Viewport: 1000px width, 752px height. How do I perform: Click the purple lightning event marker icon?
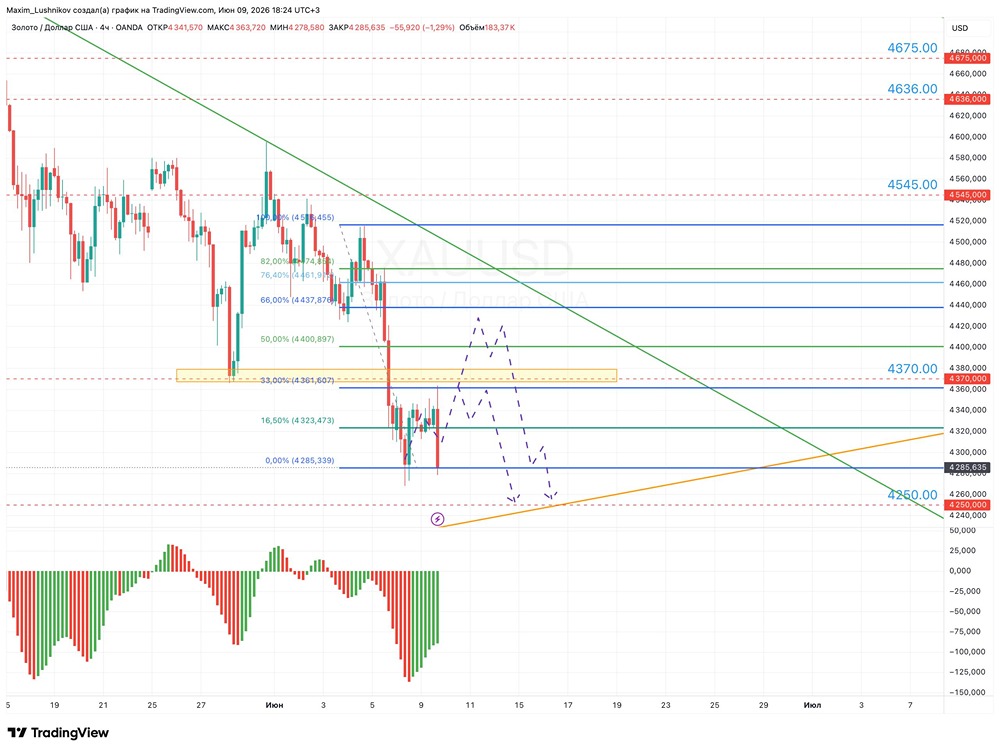pos(438,519)
